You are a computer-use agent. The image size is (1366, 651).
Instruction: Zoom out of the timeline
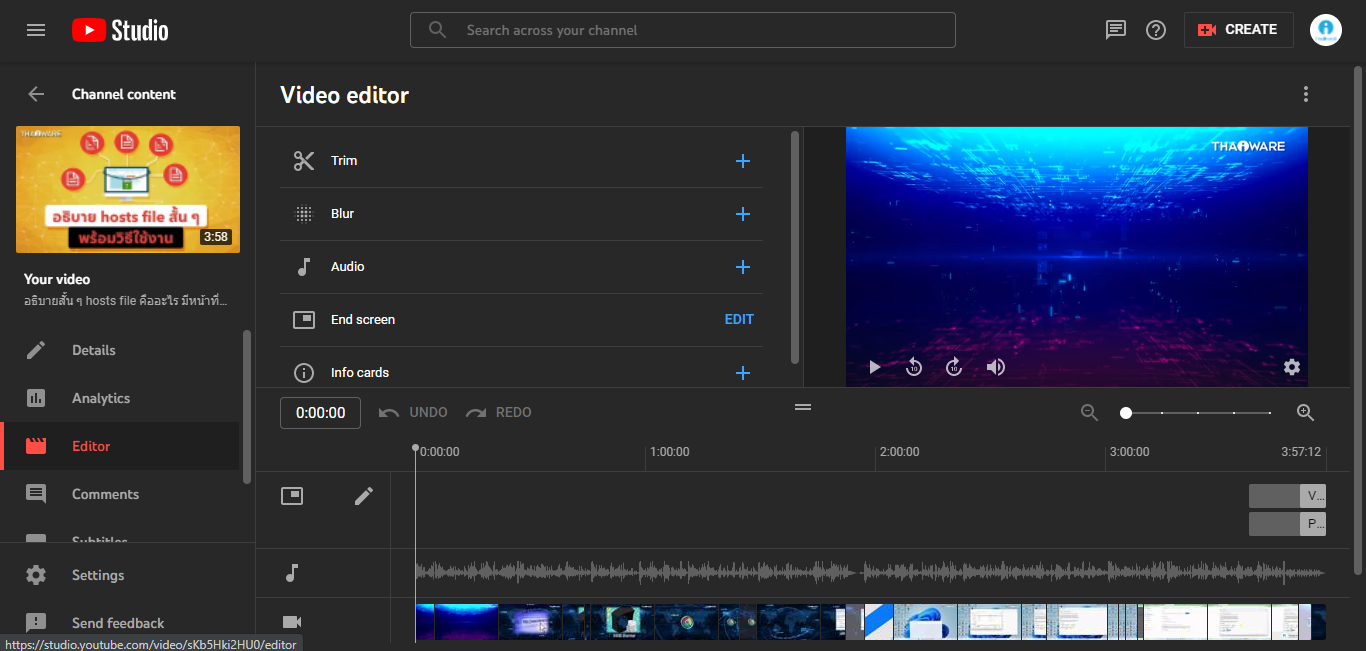tap(1090, 413)
